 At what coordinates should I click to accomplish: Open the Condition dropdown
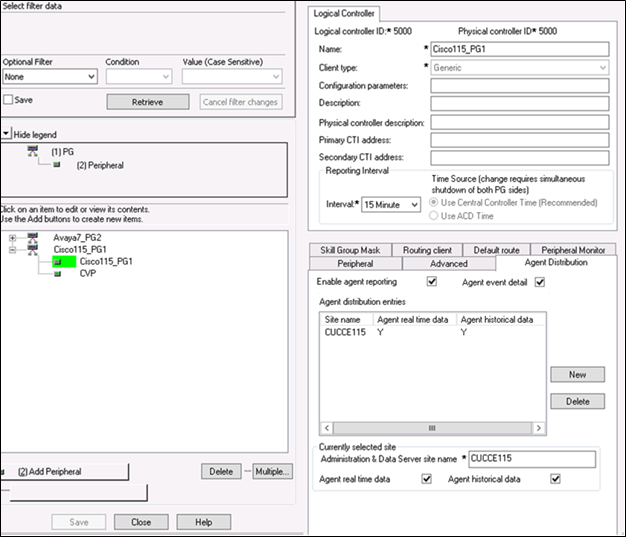[x=139, y=77]
